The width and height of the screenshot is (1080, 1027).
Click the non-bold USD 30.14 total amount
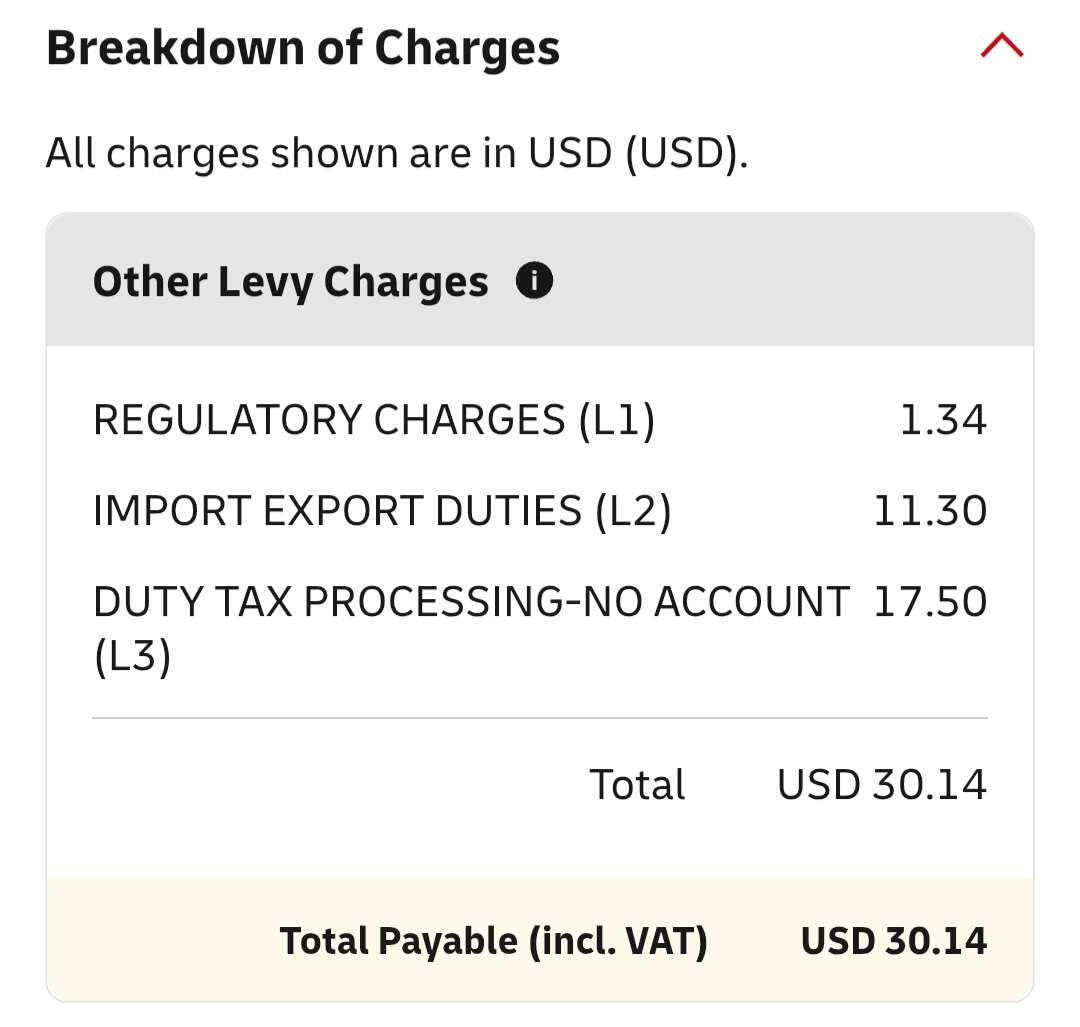881,785
